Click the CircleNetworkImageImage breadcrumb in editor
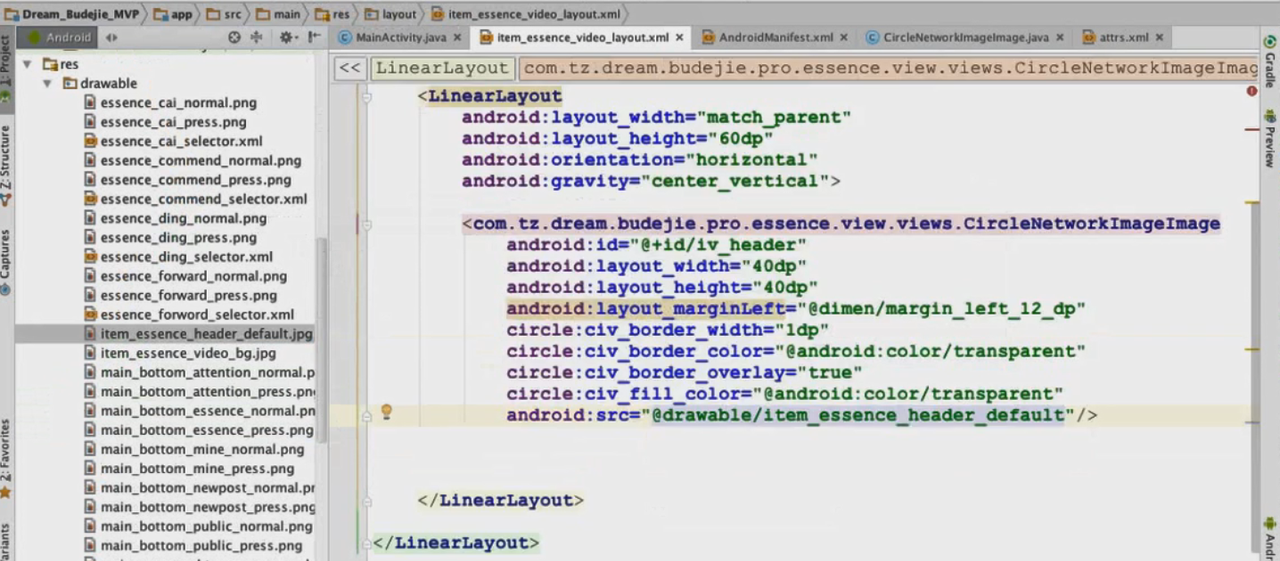Screen dimensions: 1280x561 [888, 68]
